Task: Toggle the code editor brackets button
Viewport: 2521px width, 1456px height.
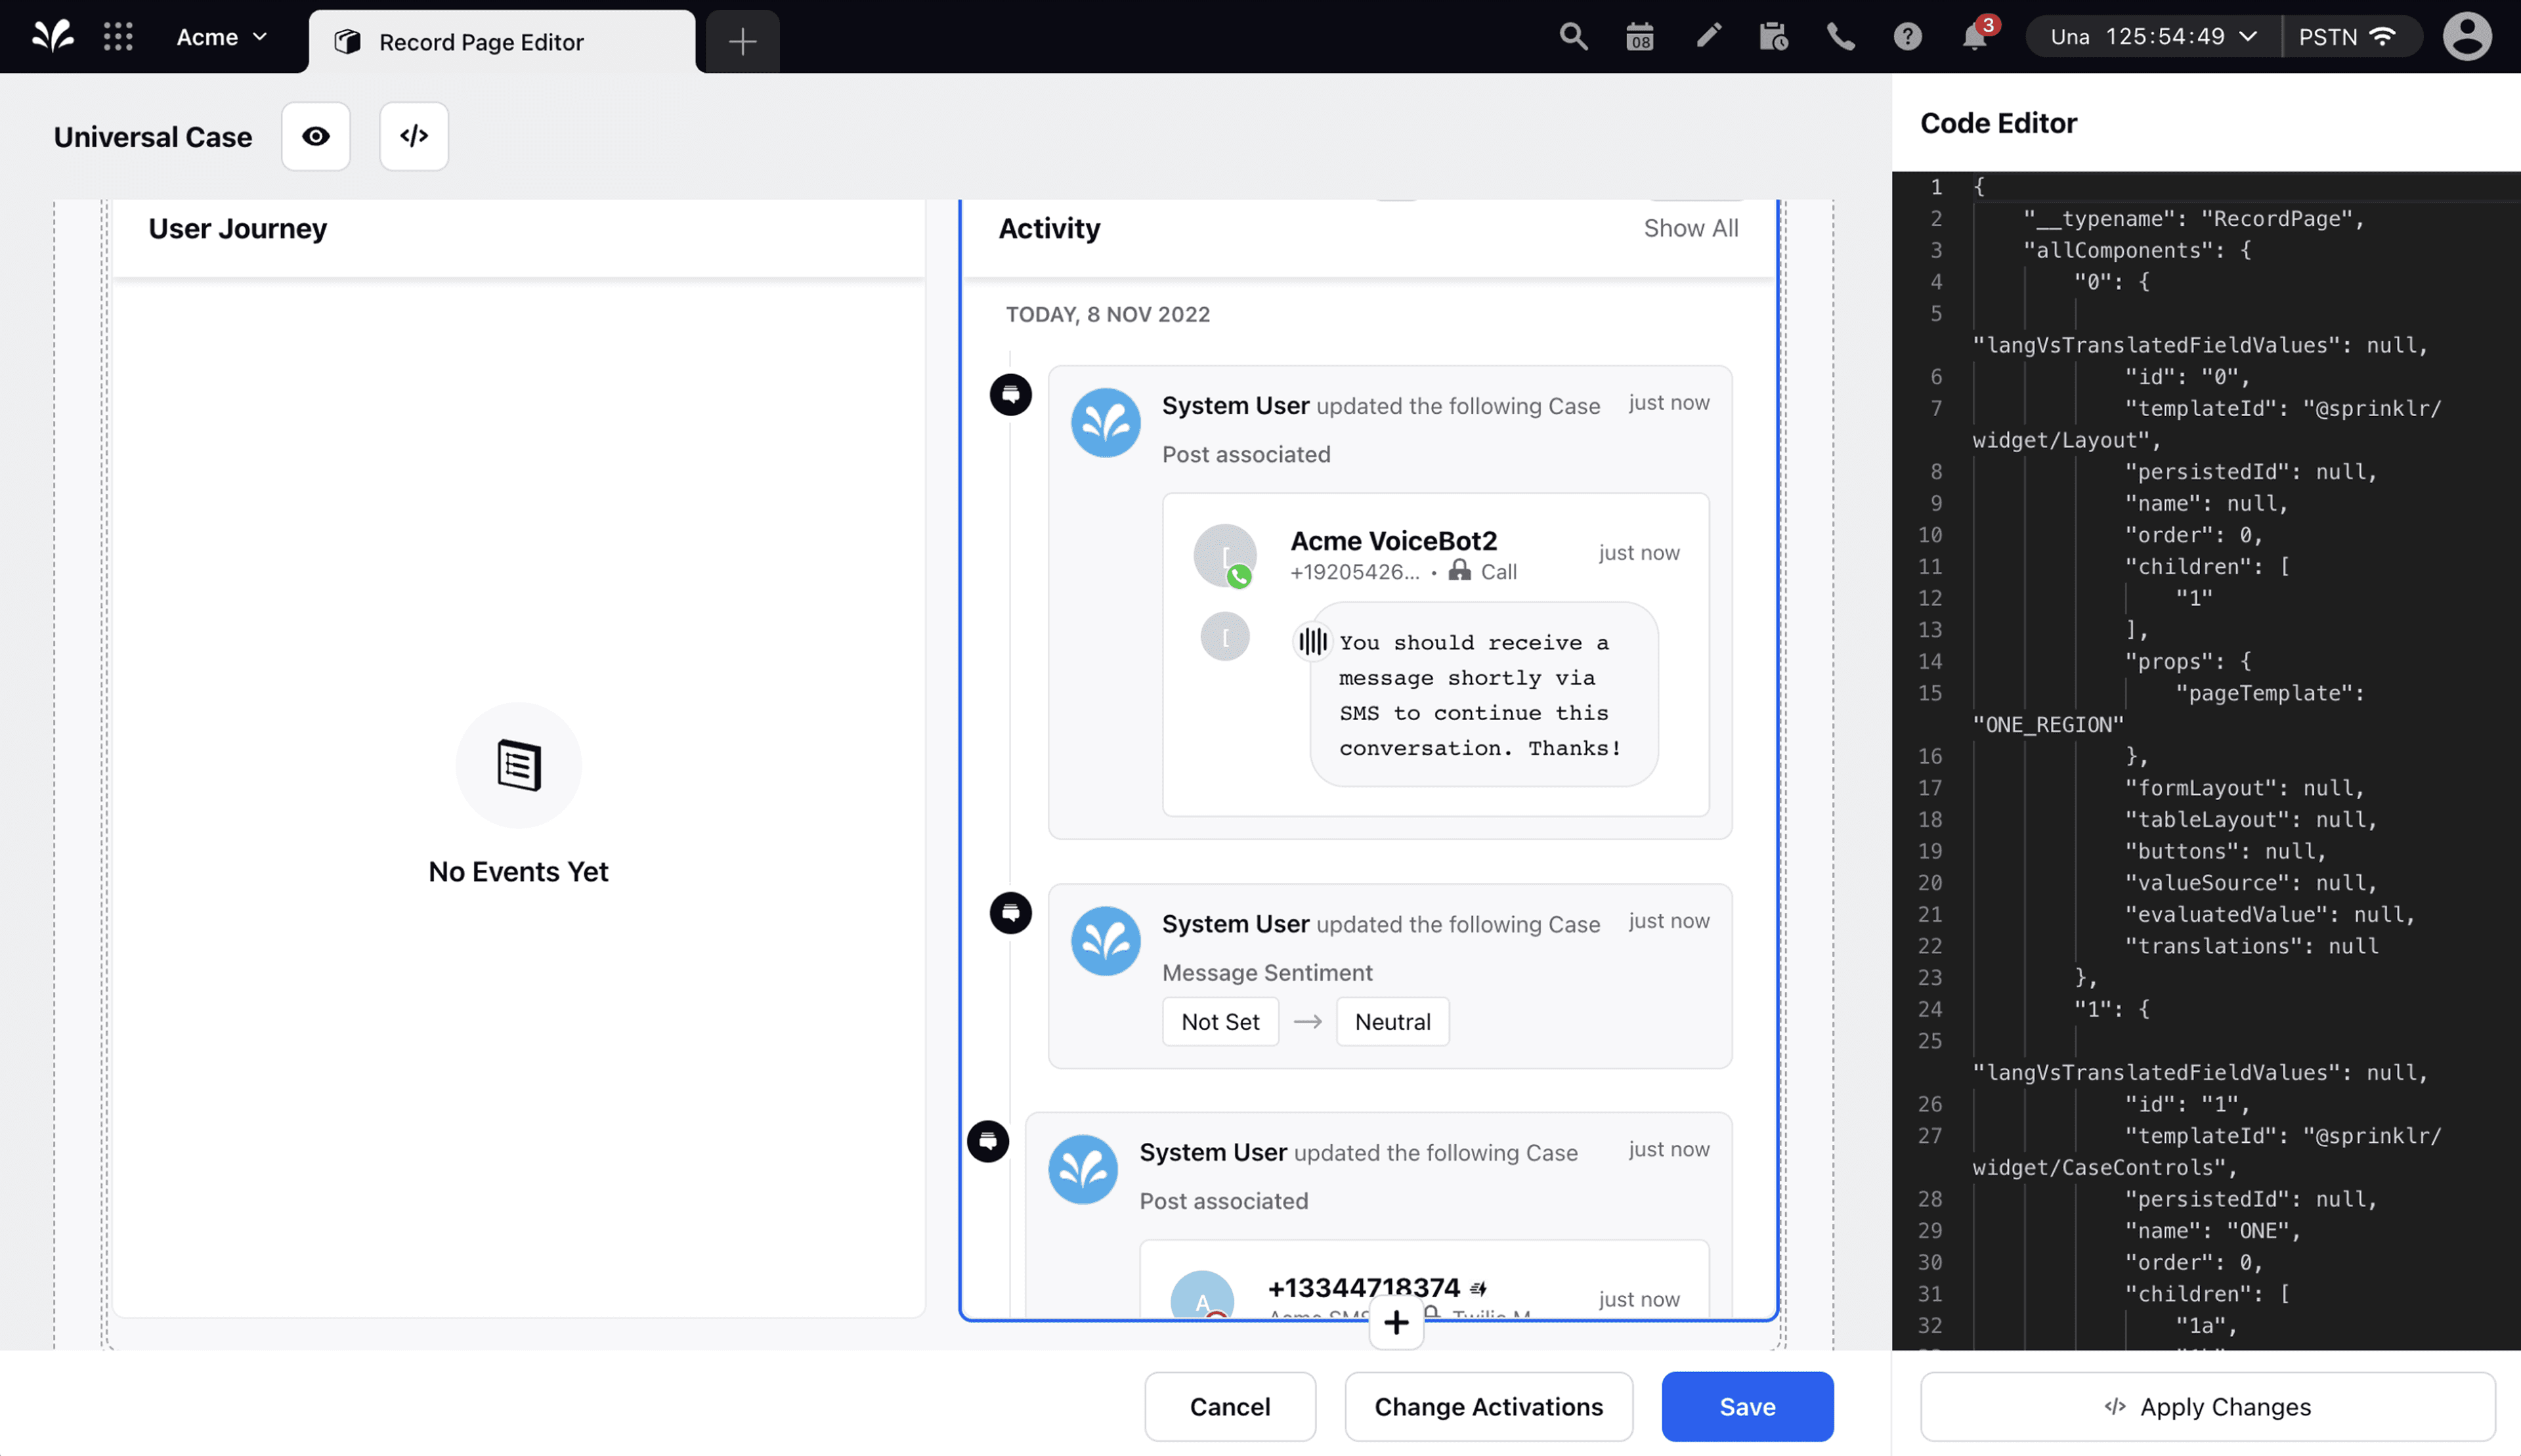Action: point(414,136)
